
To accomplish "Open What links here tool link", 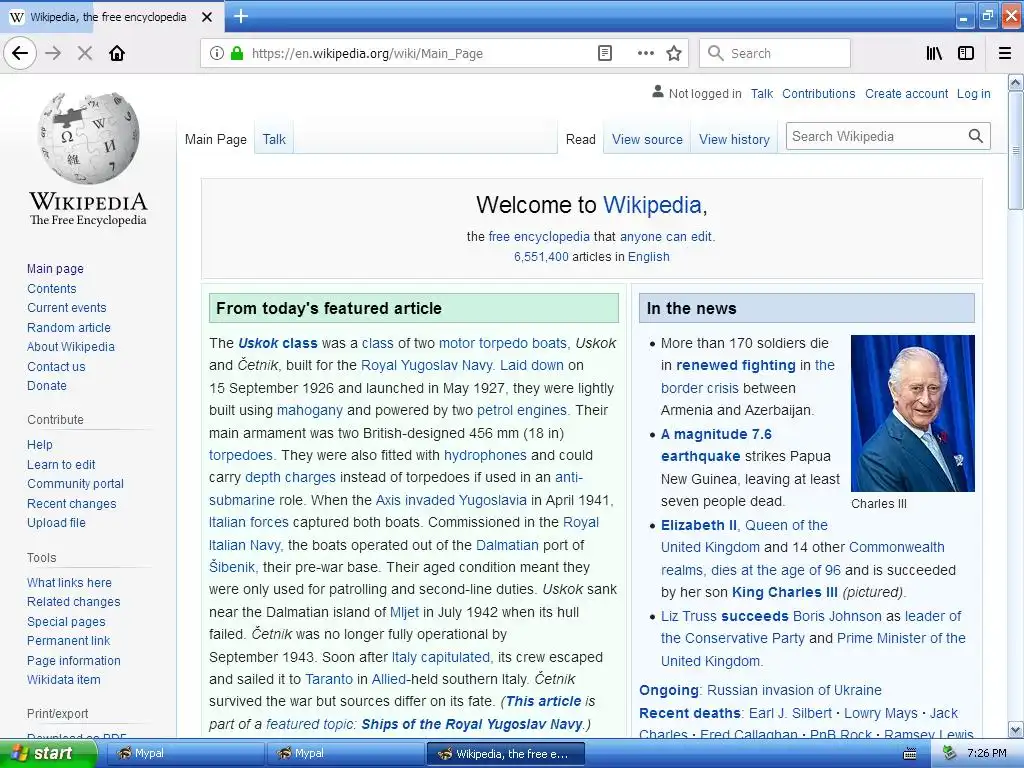I will coord(69,582).
